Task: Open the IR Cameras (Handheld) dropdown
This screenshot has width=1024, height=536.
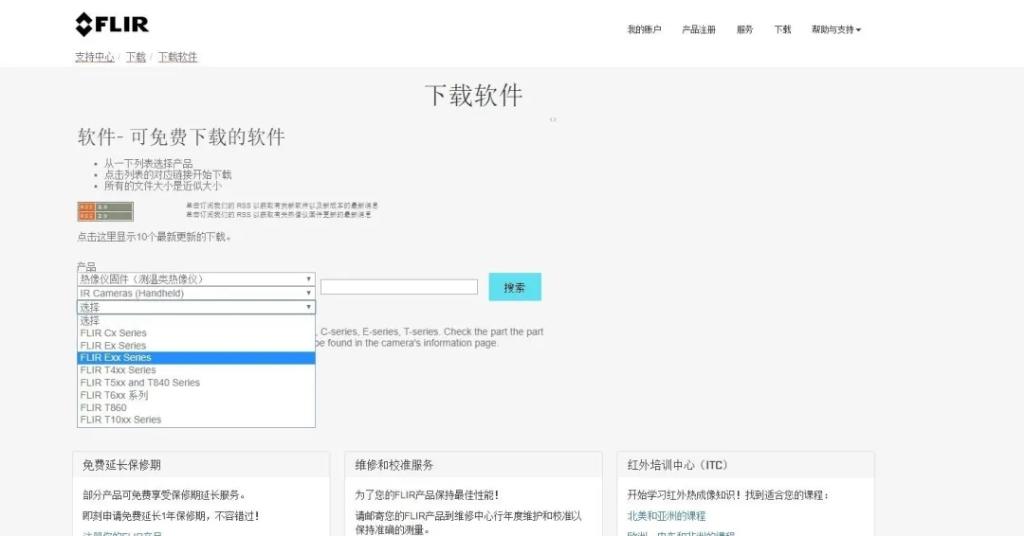Action: pyautogui.click(x=196, y=293)
